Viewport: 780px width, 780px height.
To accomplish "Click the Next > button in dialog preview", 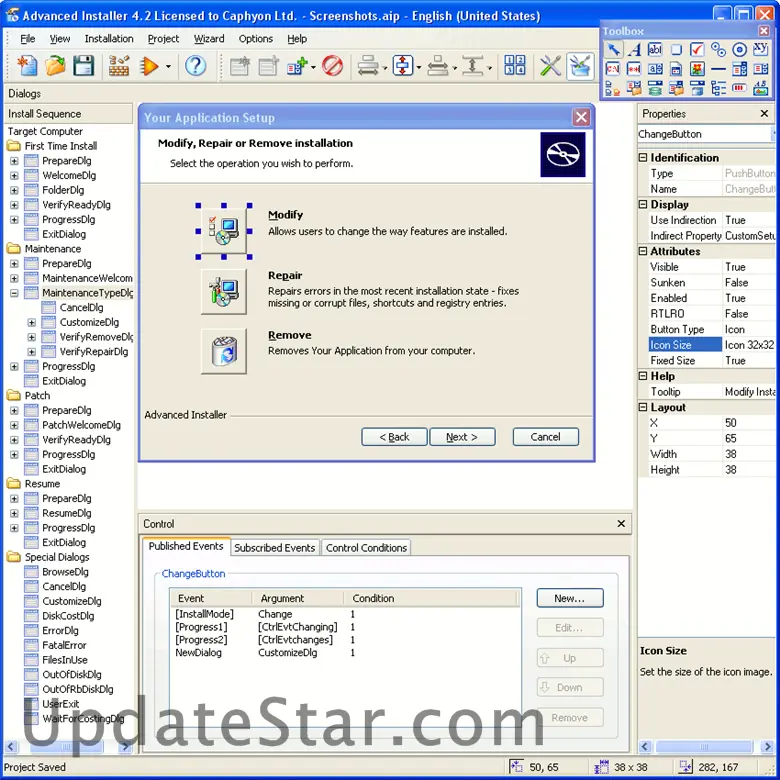I will point(462,437).
